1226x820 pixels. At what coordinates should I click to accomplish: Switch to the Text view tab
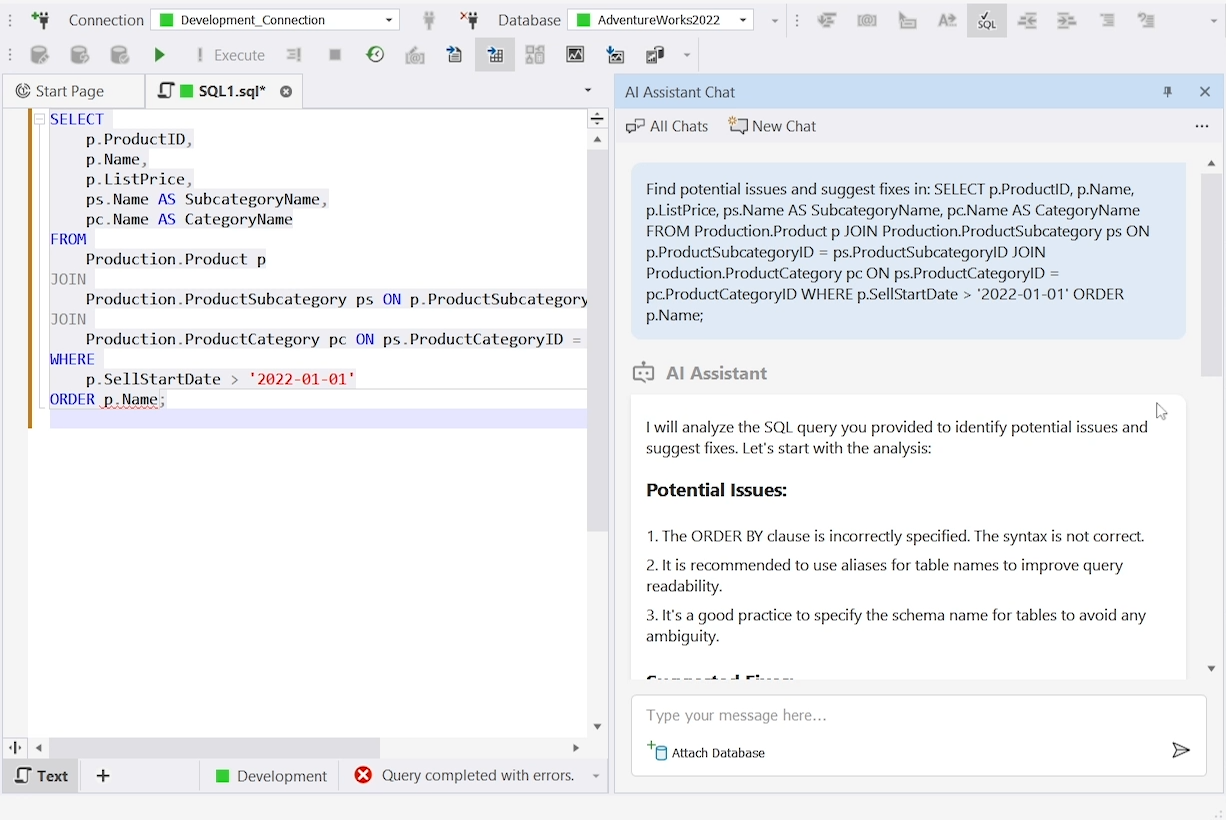click(42, 775)
